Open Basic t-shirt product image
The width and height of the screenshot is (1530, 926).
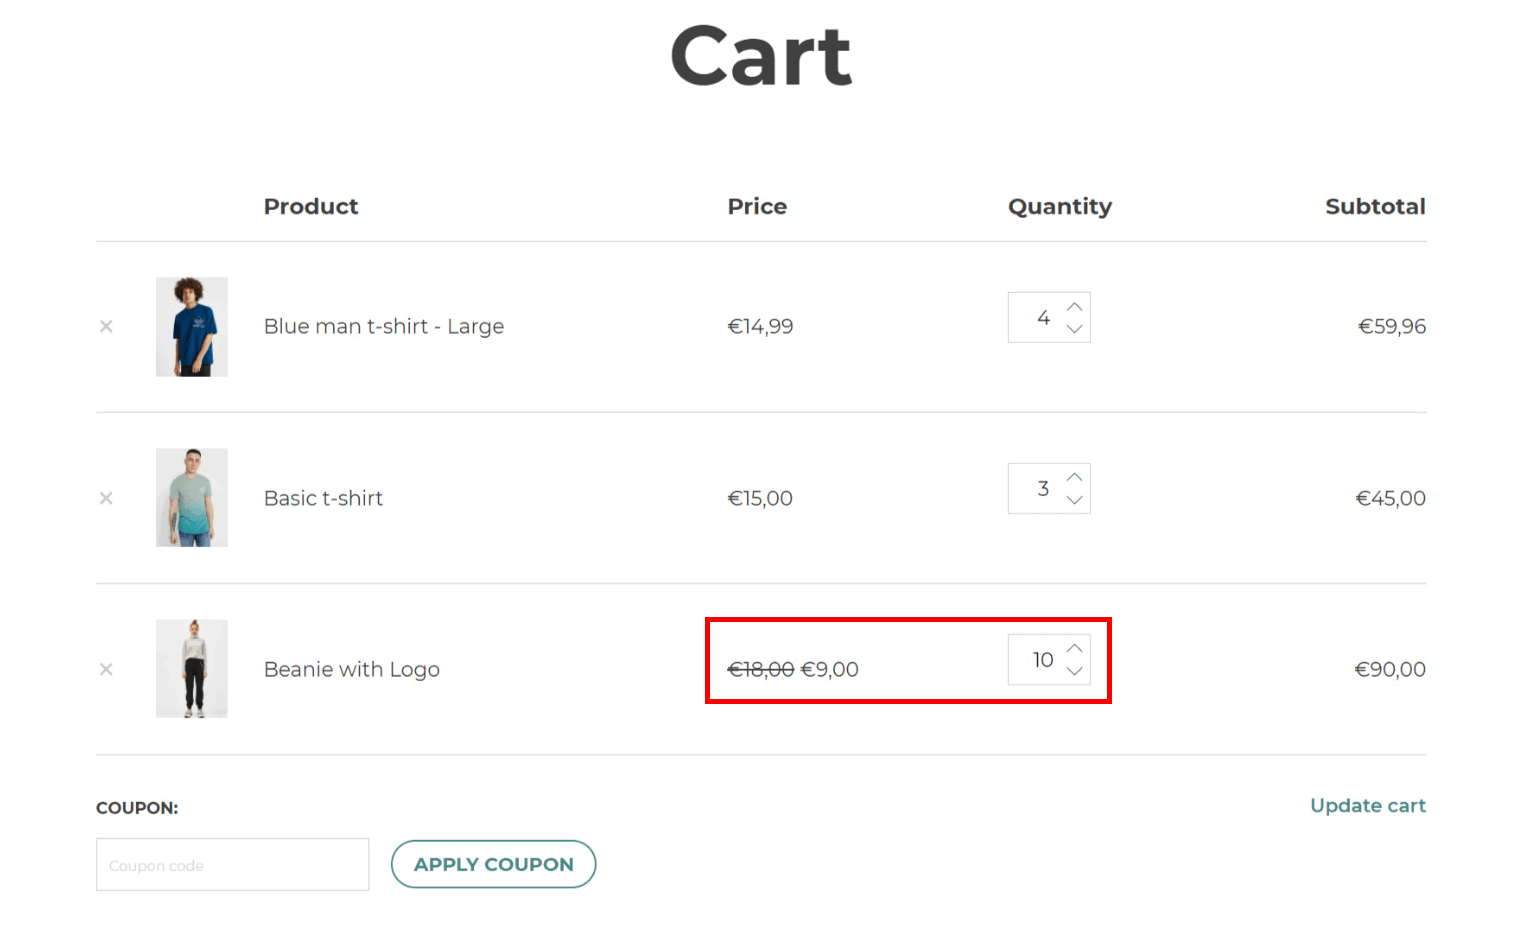tap(191, 498)
